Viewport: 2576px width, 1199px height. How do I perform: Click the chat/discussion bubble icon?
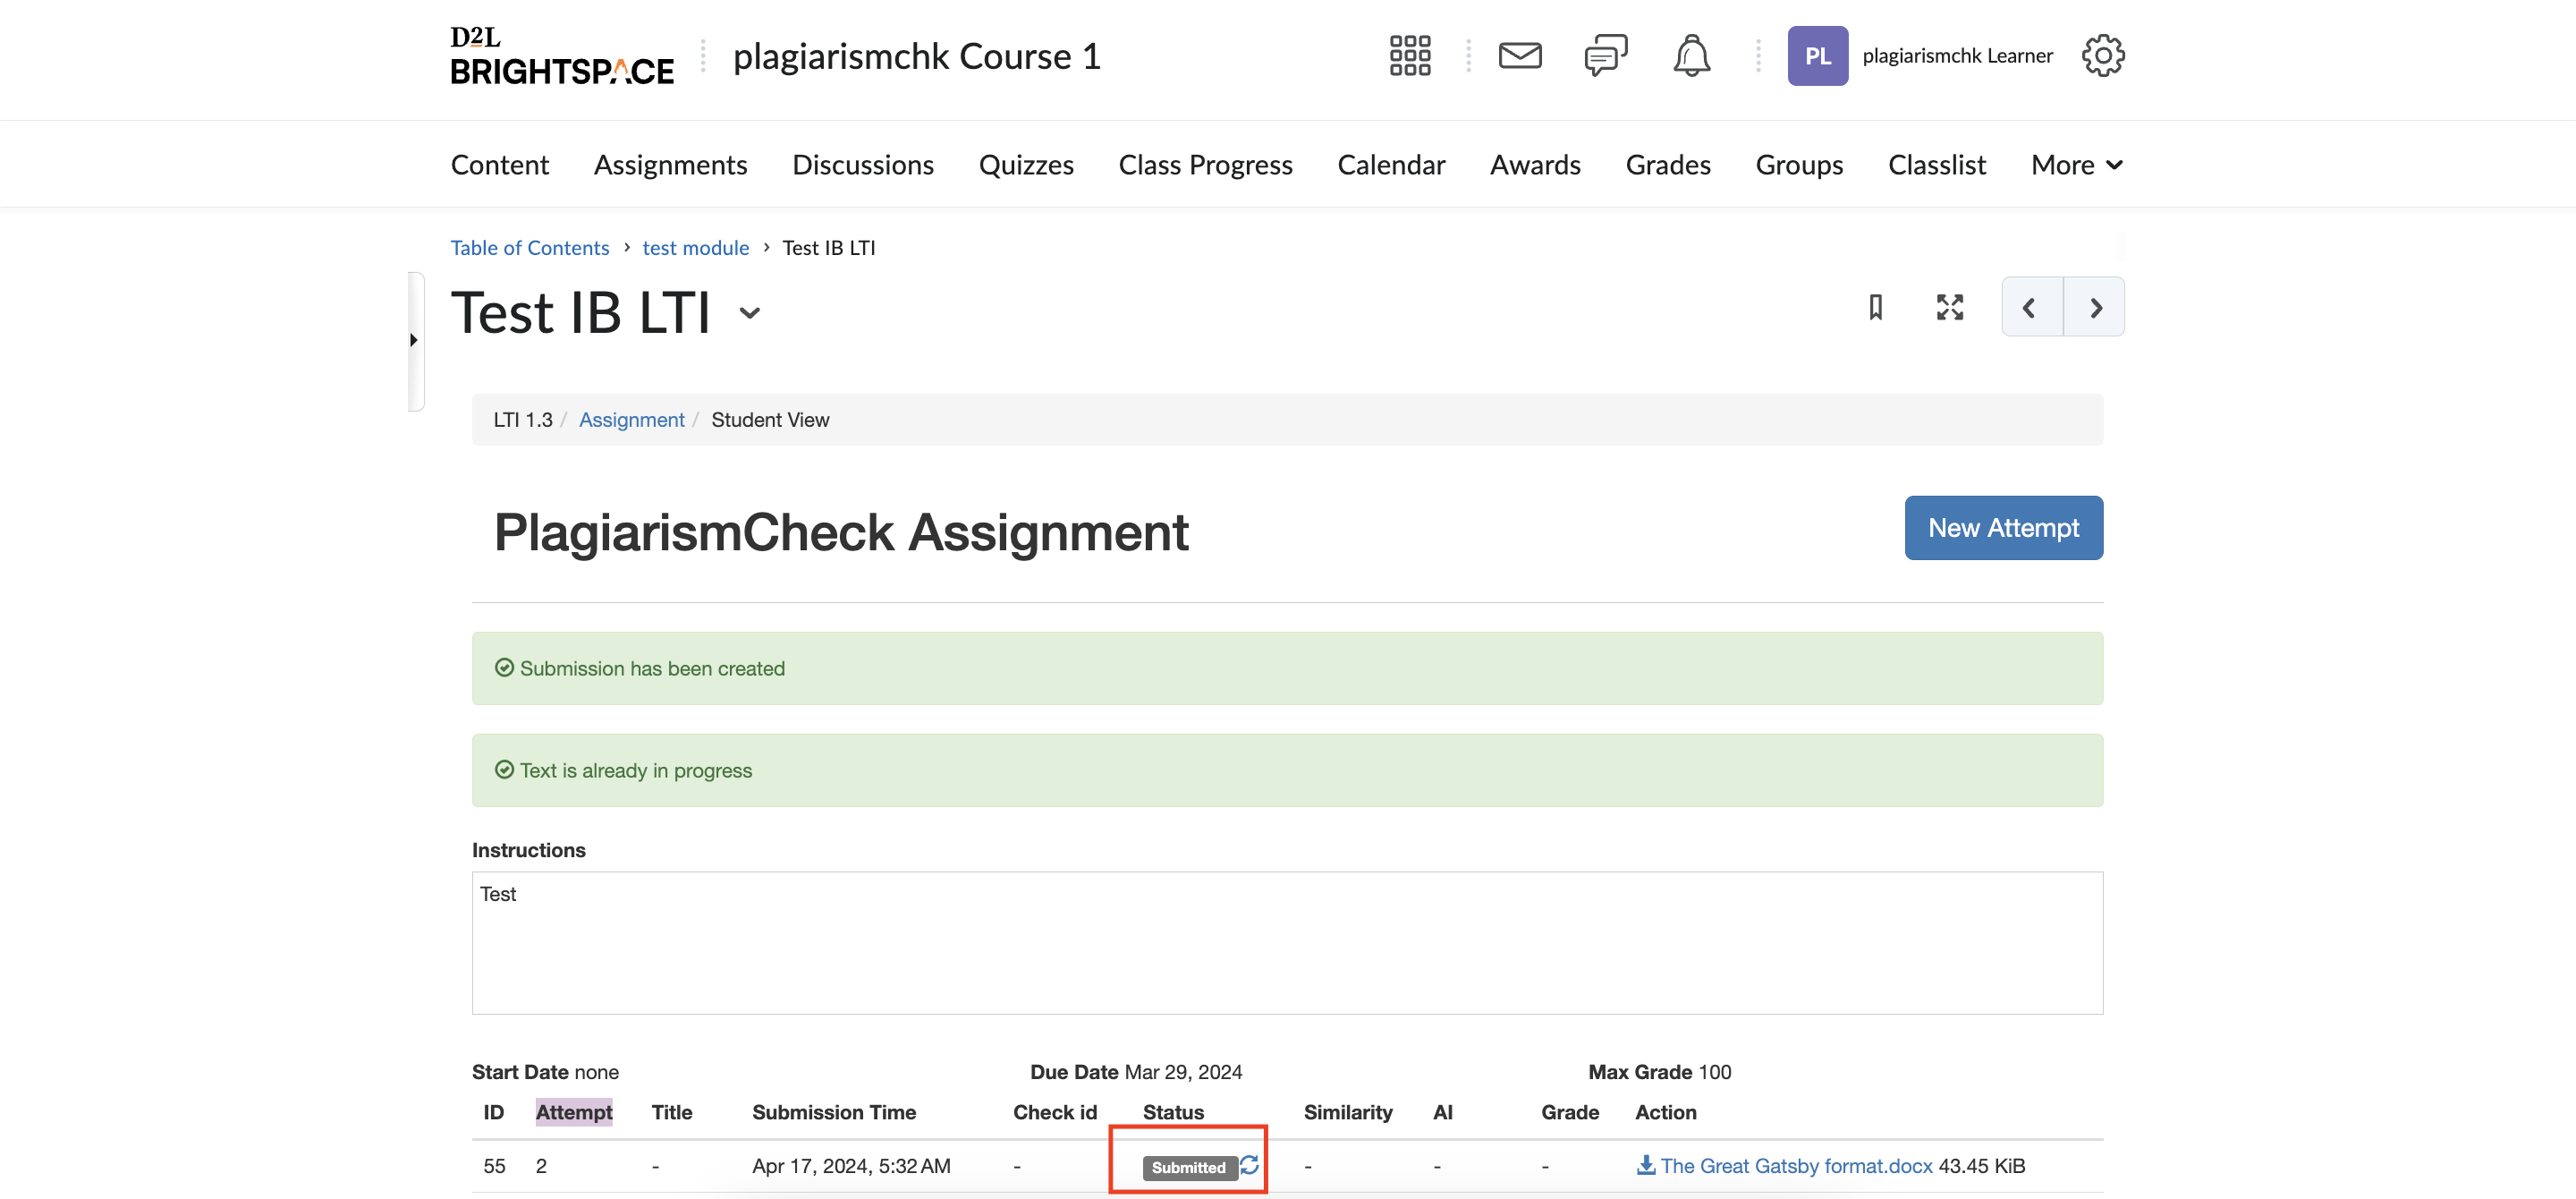pyautogui.click(x=1605, y=55)
